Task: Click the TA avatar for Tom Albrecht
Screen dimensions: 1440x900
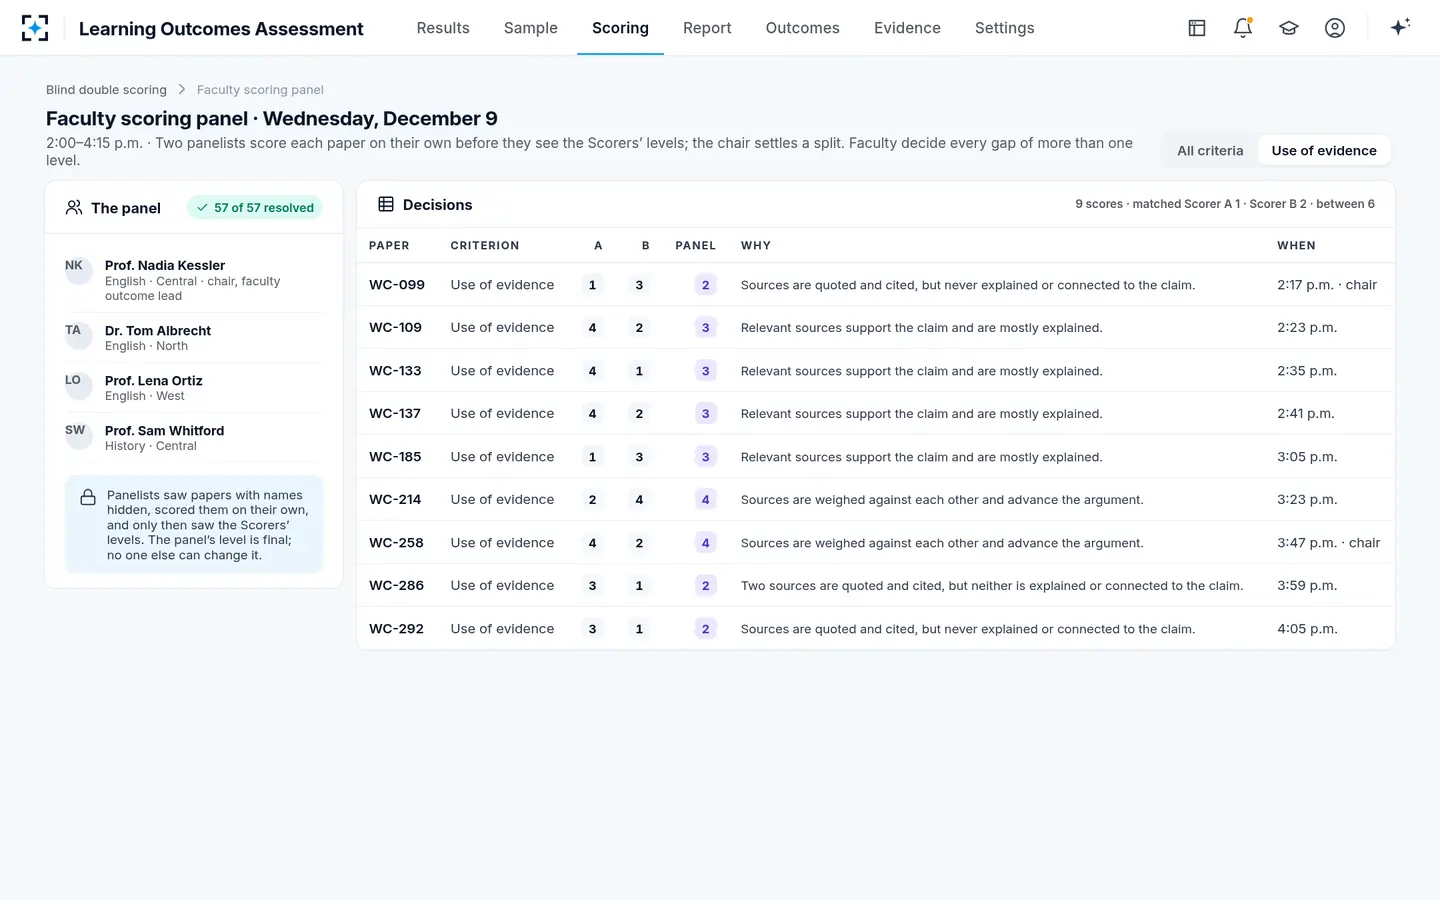Action: 78,336
